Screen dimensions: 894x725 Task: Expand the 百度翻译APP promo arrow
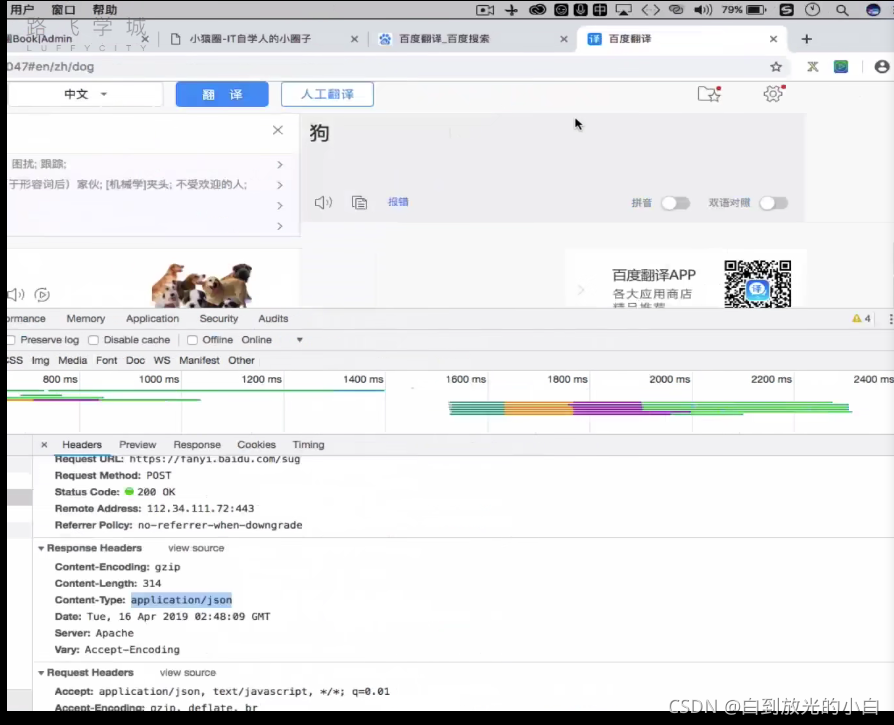[581, 290]
